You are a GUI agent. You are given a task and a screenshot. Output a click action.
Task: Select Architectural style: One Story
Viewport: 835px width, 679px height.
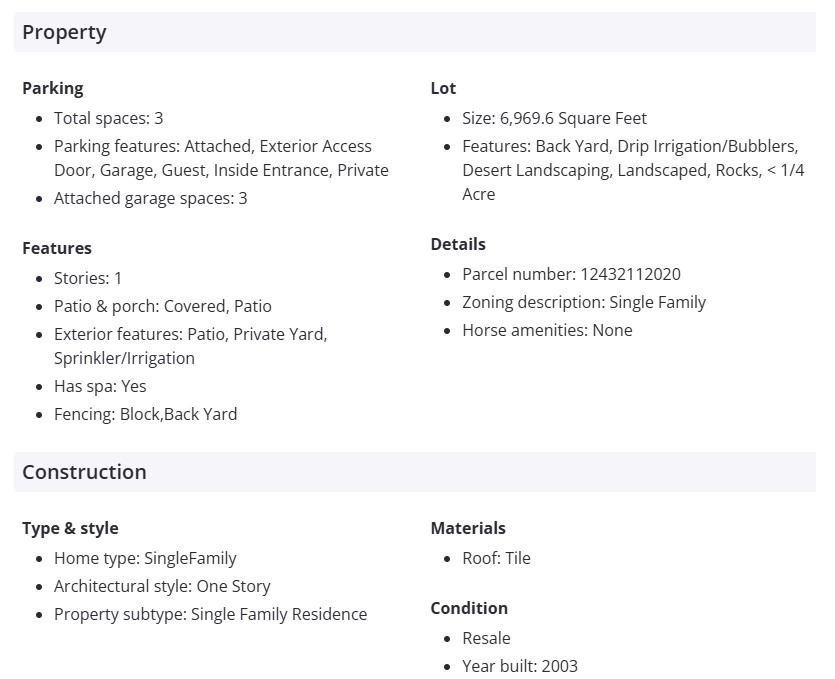(162, 586)
